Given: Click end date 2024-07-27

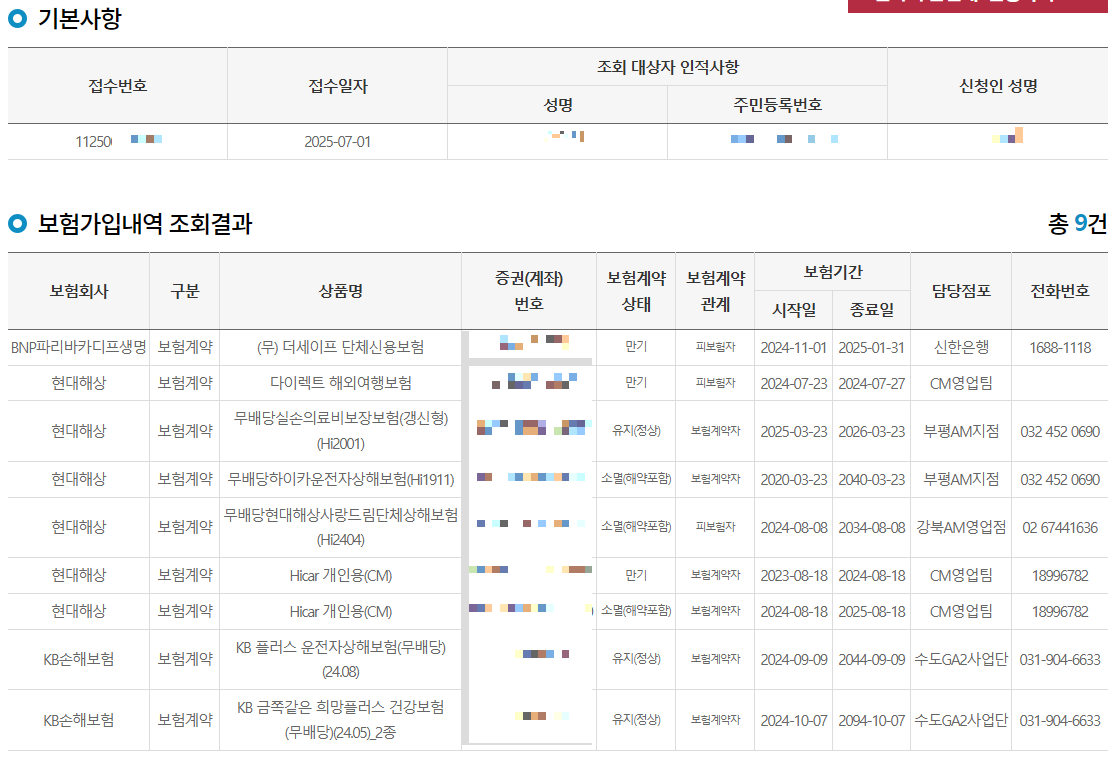Looking at the screenshot, I should coord(872,384).
